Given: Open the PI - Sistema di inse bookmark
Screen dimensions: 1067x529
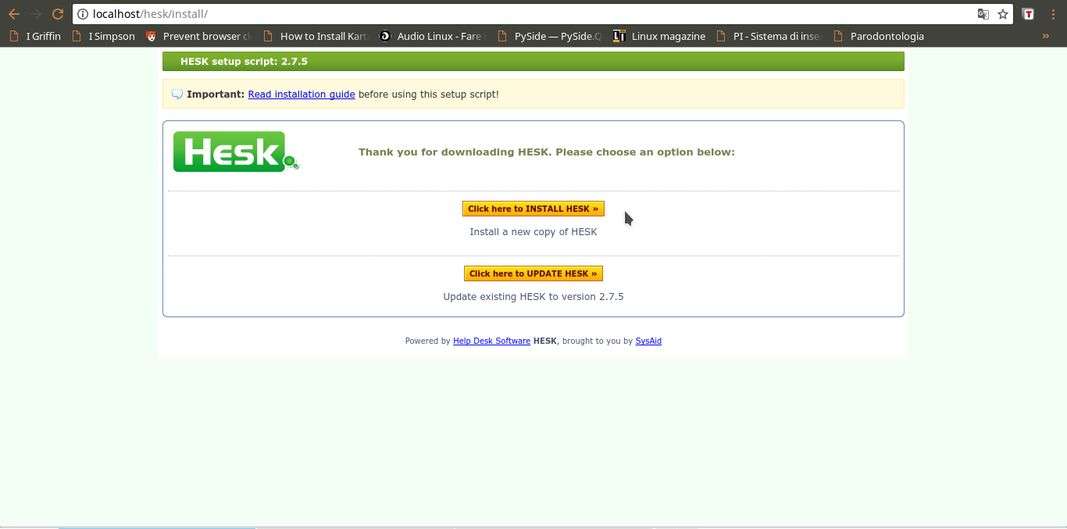Looking at the screenshot, I should tap(770, 36).
